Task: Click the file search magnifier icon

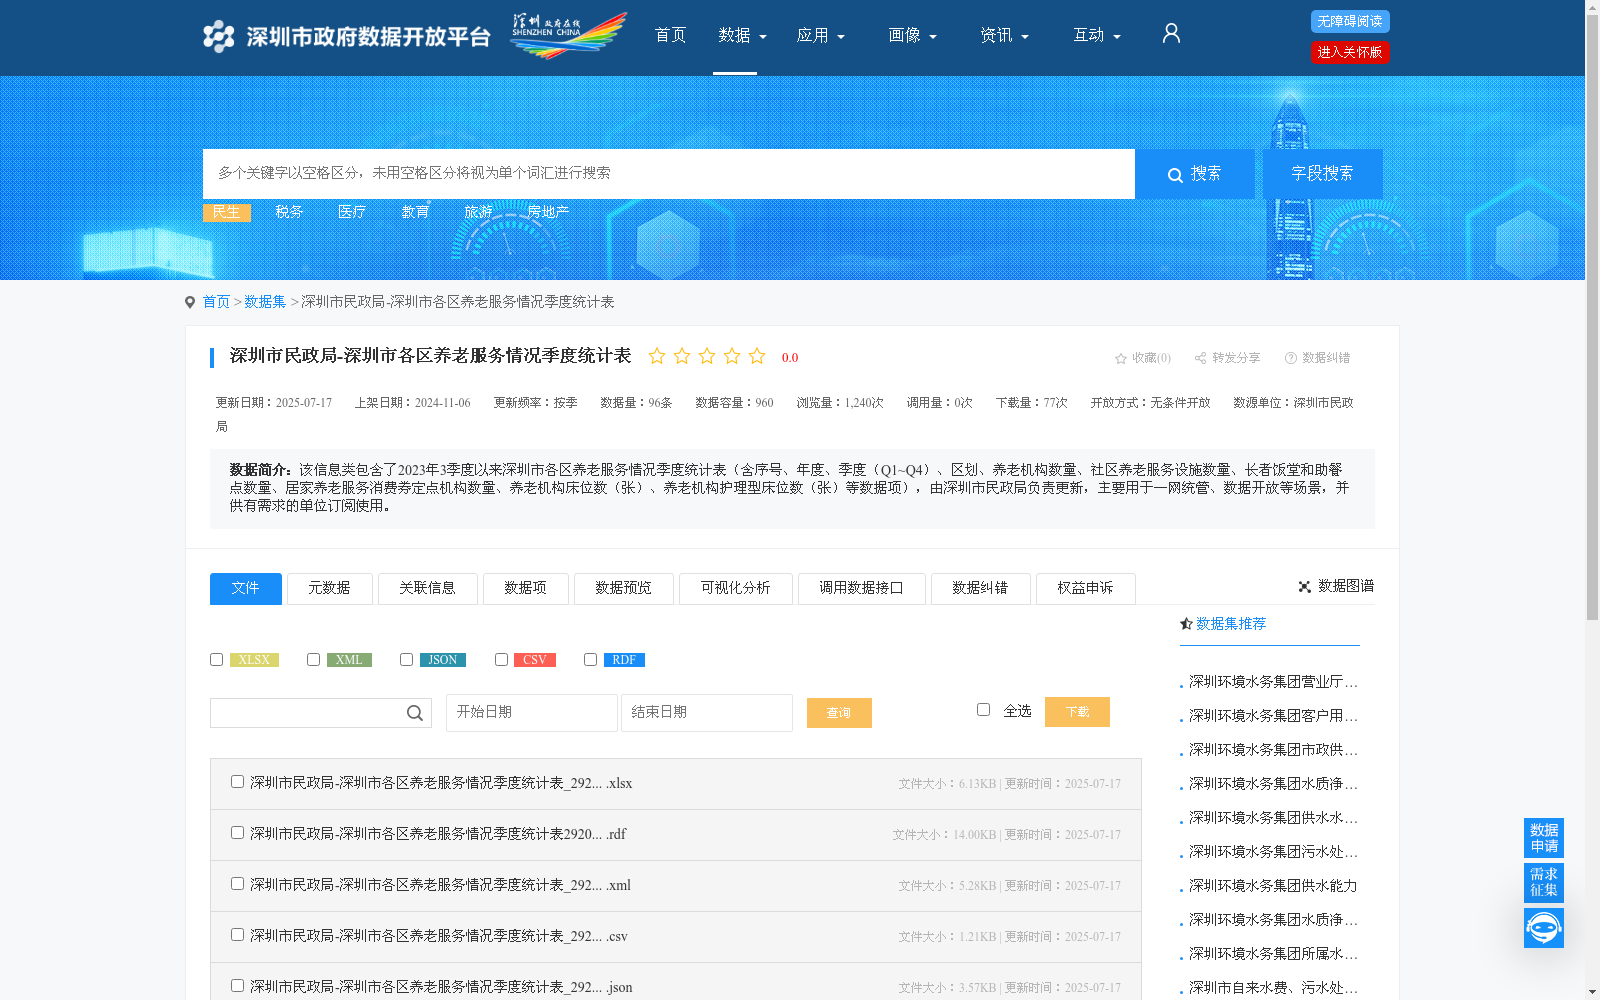Action: [415, 713]
